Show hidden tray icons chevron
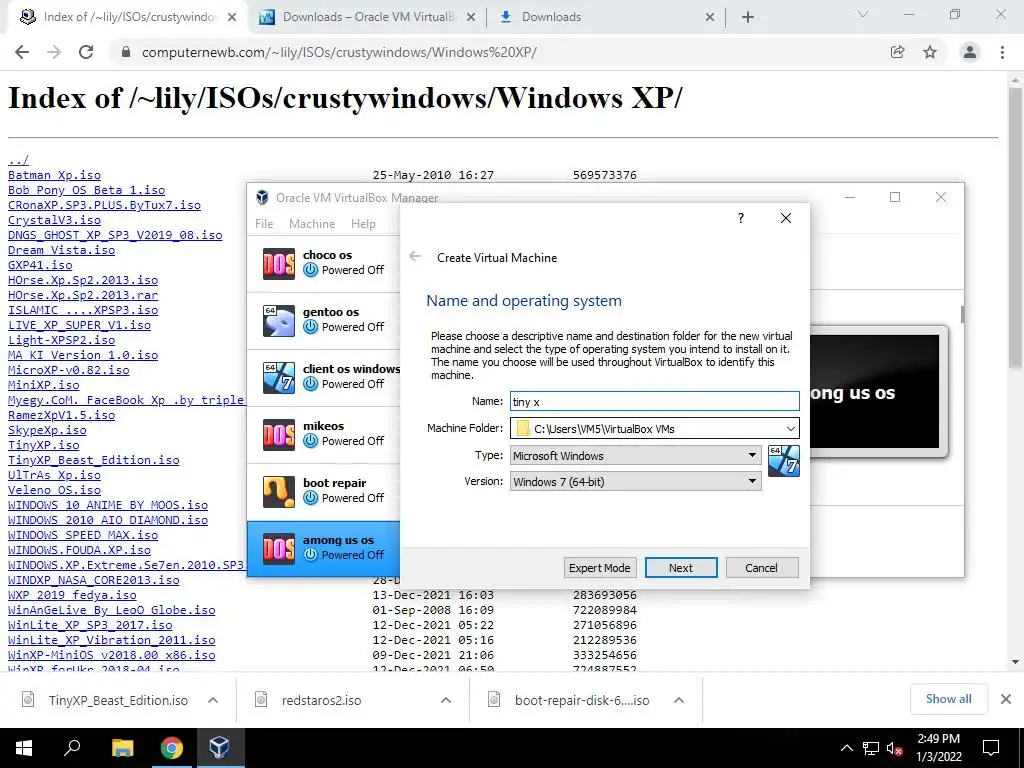 846,748
